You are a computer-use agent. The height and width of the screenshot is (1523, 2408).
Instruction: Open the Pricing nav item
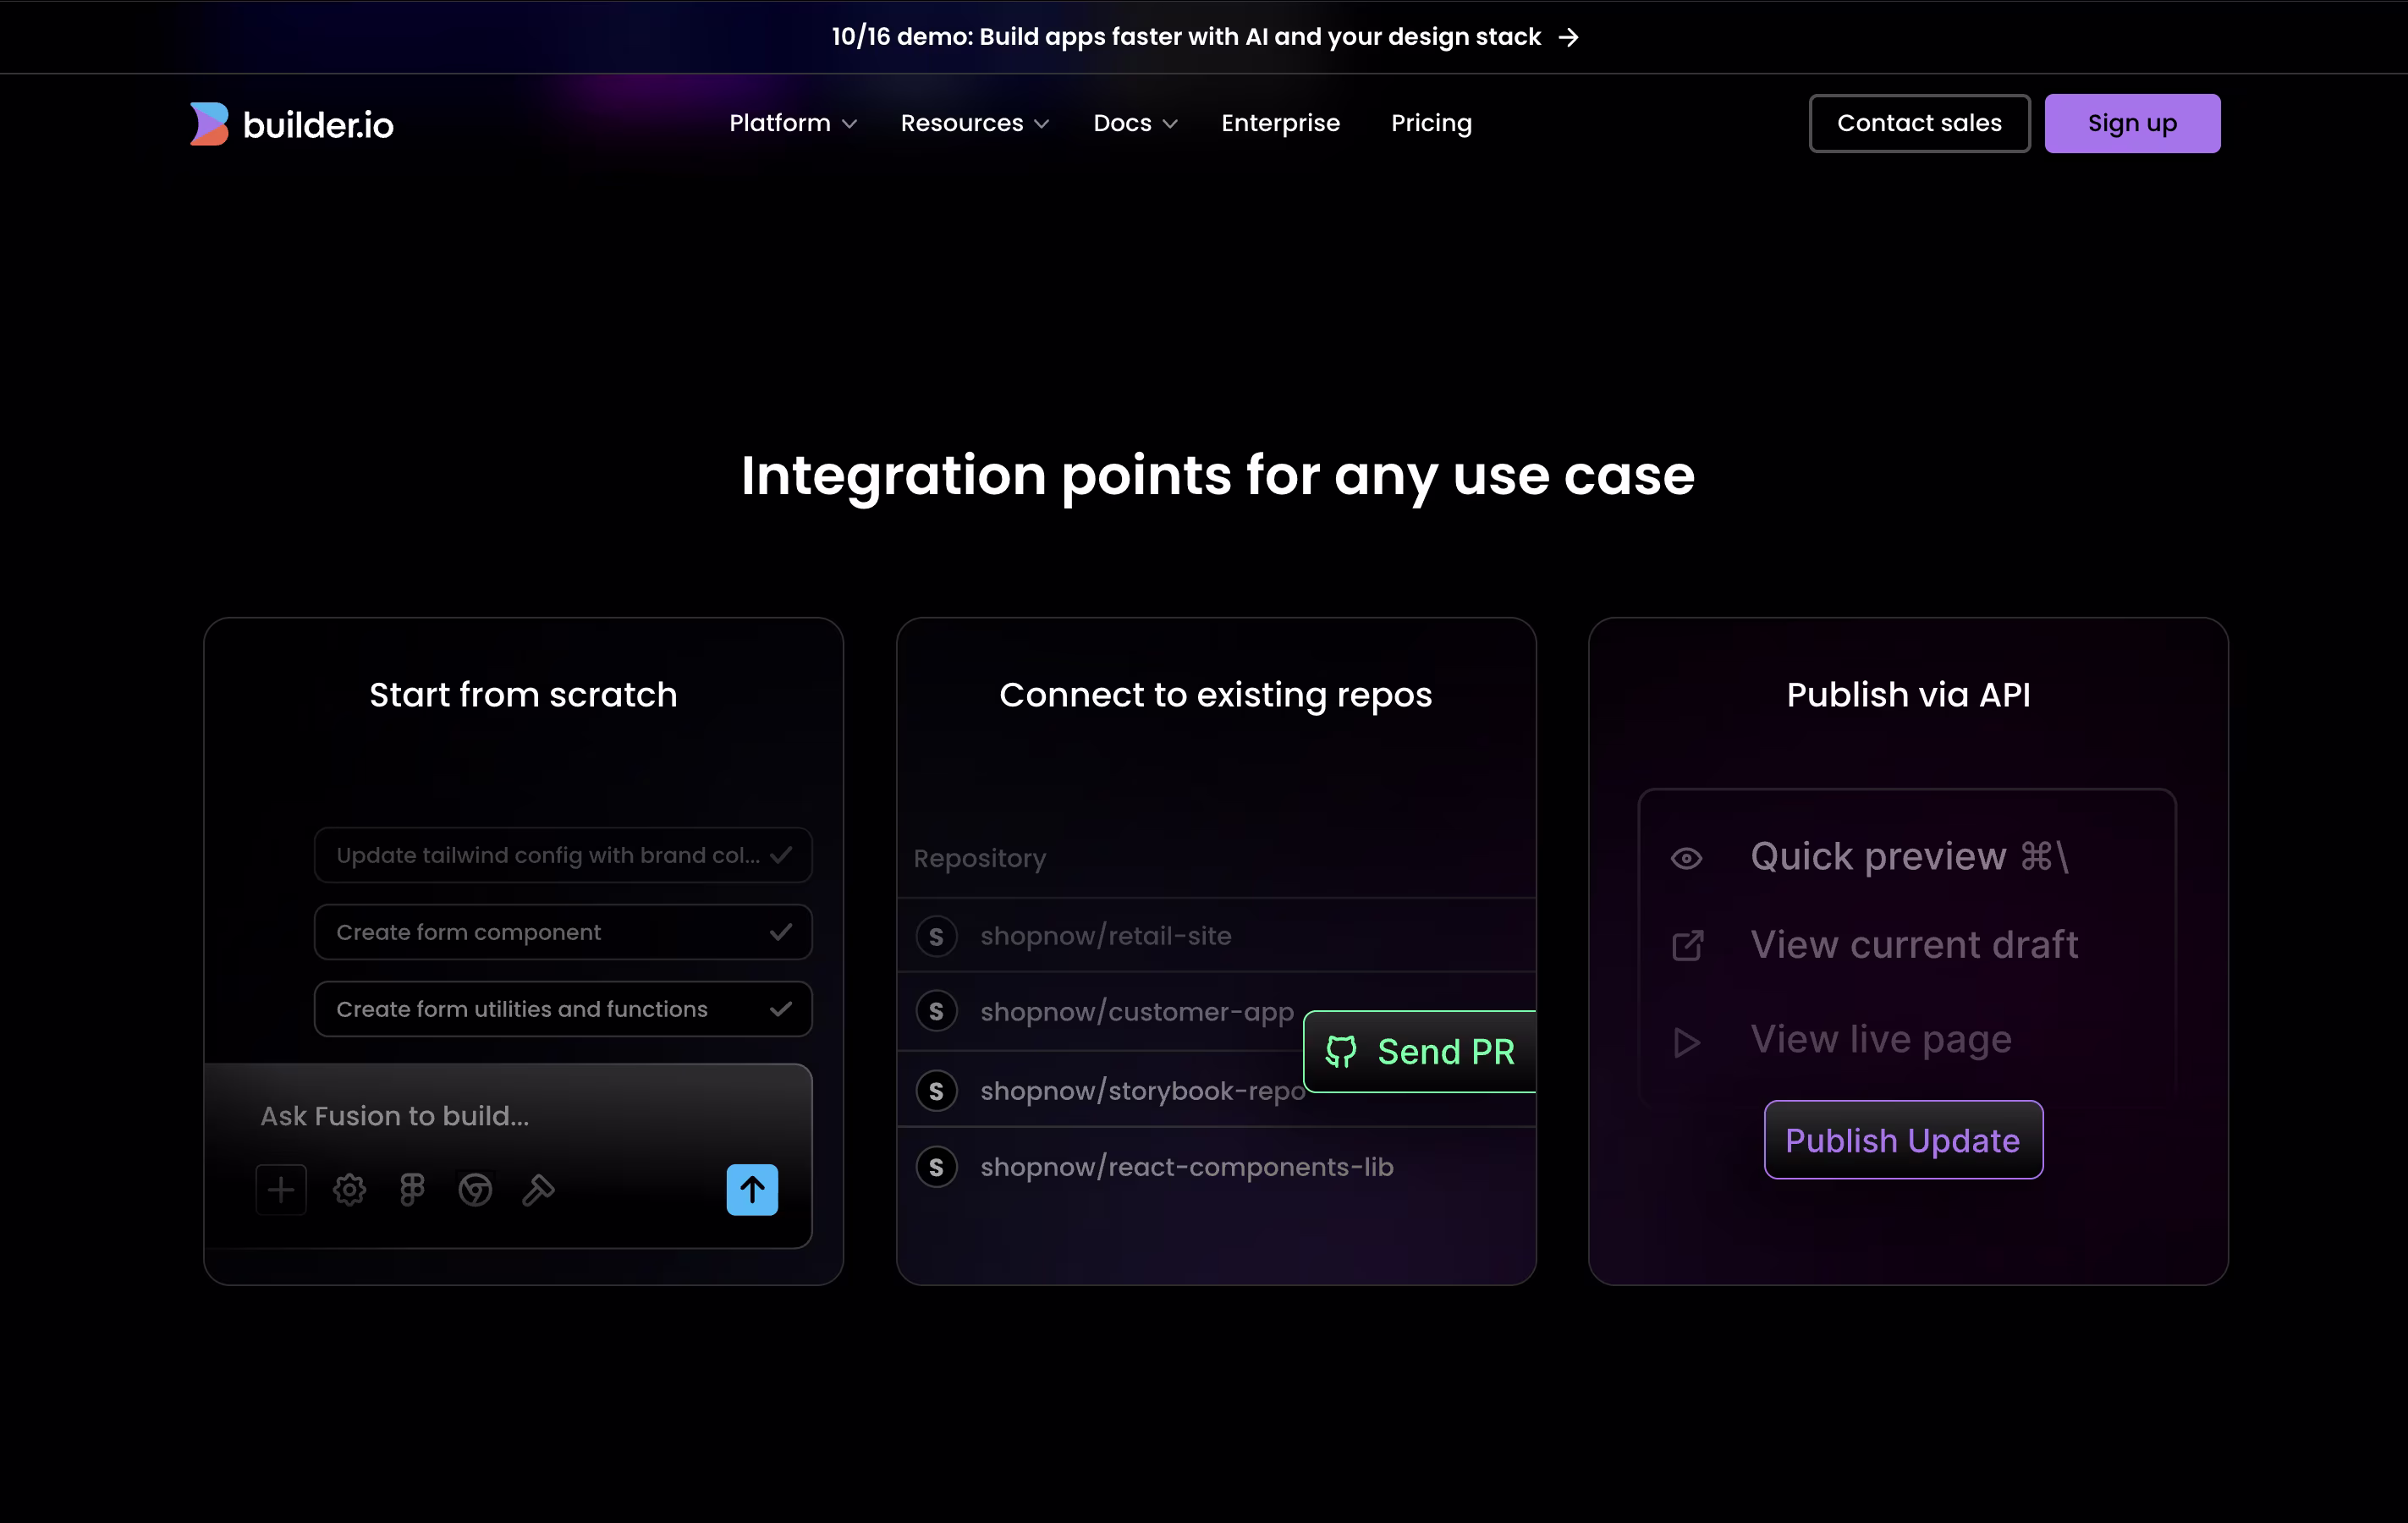(x=1431, y=123)
